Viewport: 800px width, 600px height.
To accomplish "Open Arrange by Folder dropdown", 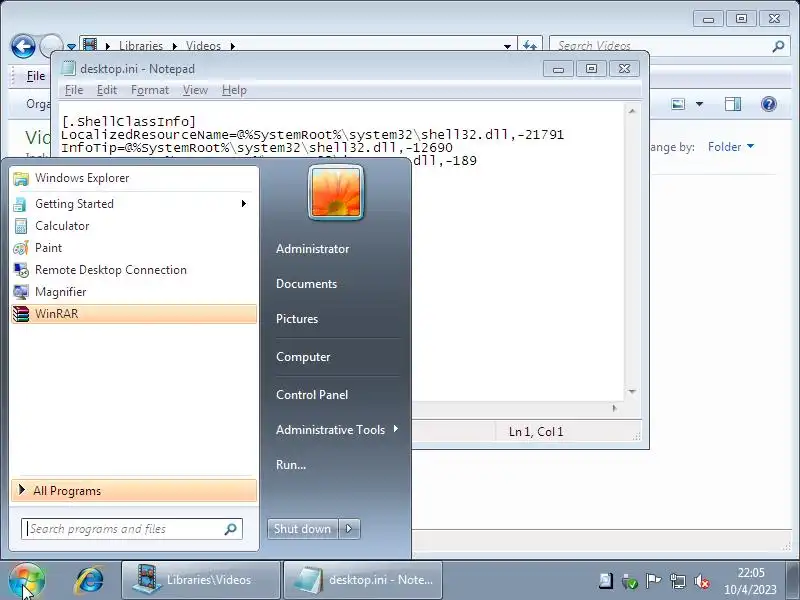I will pyautogui.click(x=731, y=147).
